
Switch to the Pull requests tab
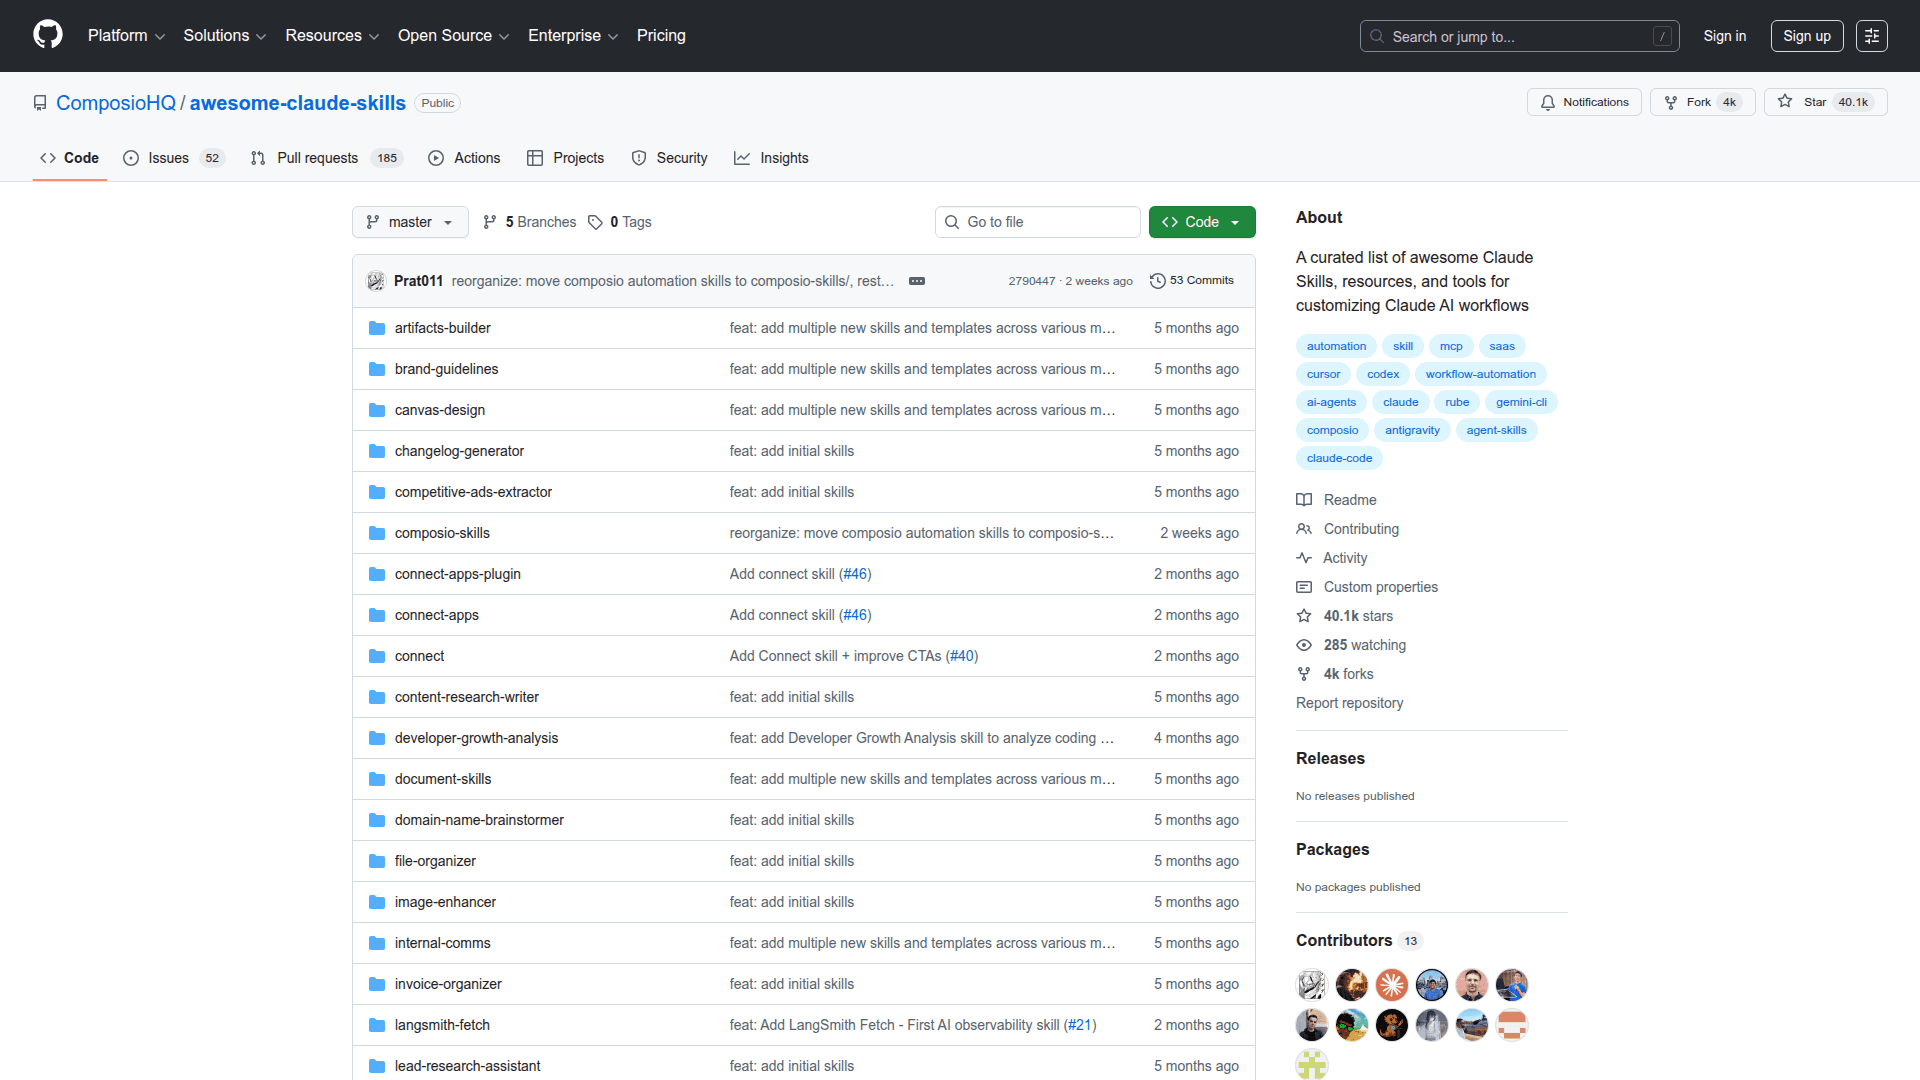coord(317,158)
